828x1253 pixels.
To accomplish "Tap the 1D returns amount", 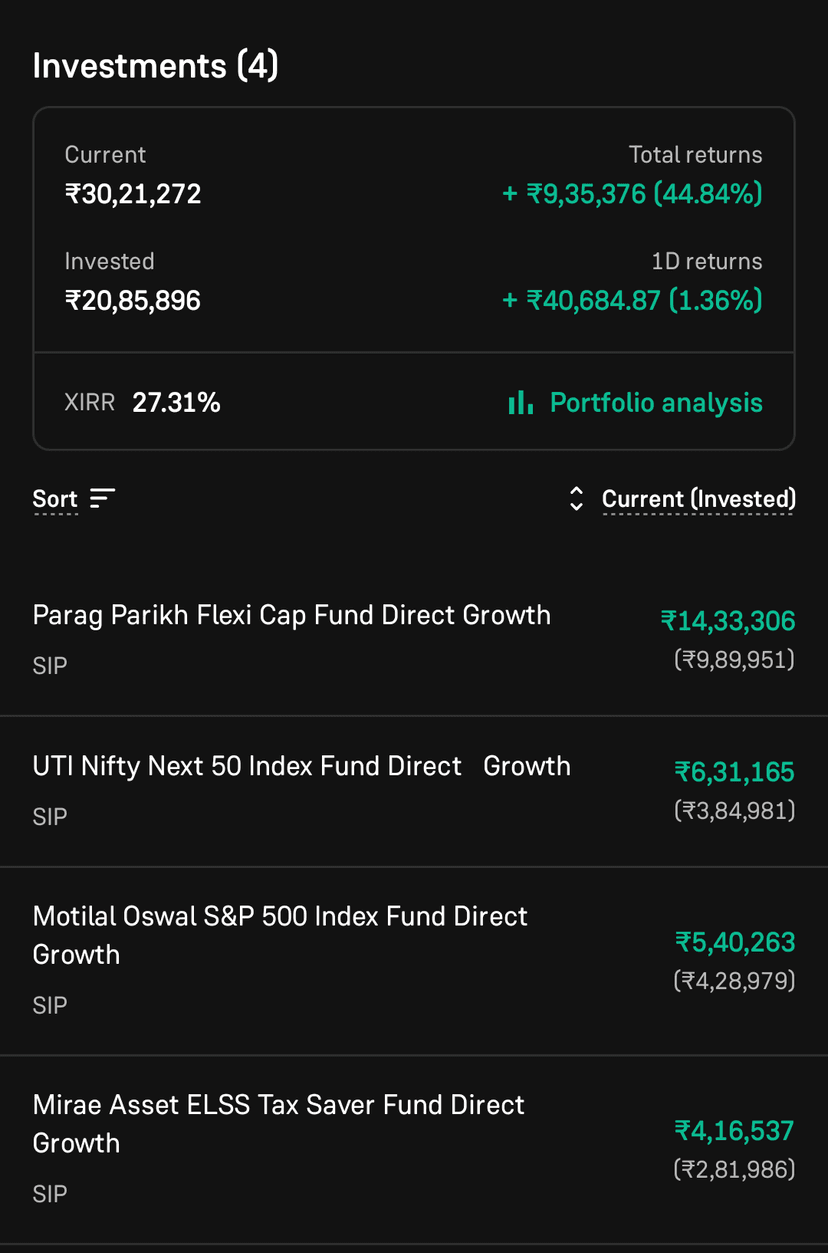I will 632,300.
